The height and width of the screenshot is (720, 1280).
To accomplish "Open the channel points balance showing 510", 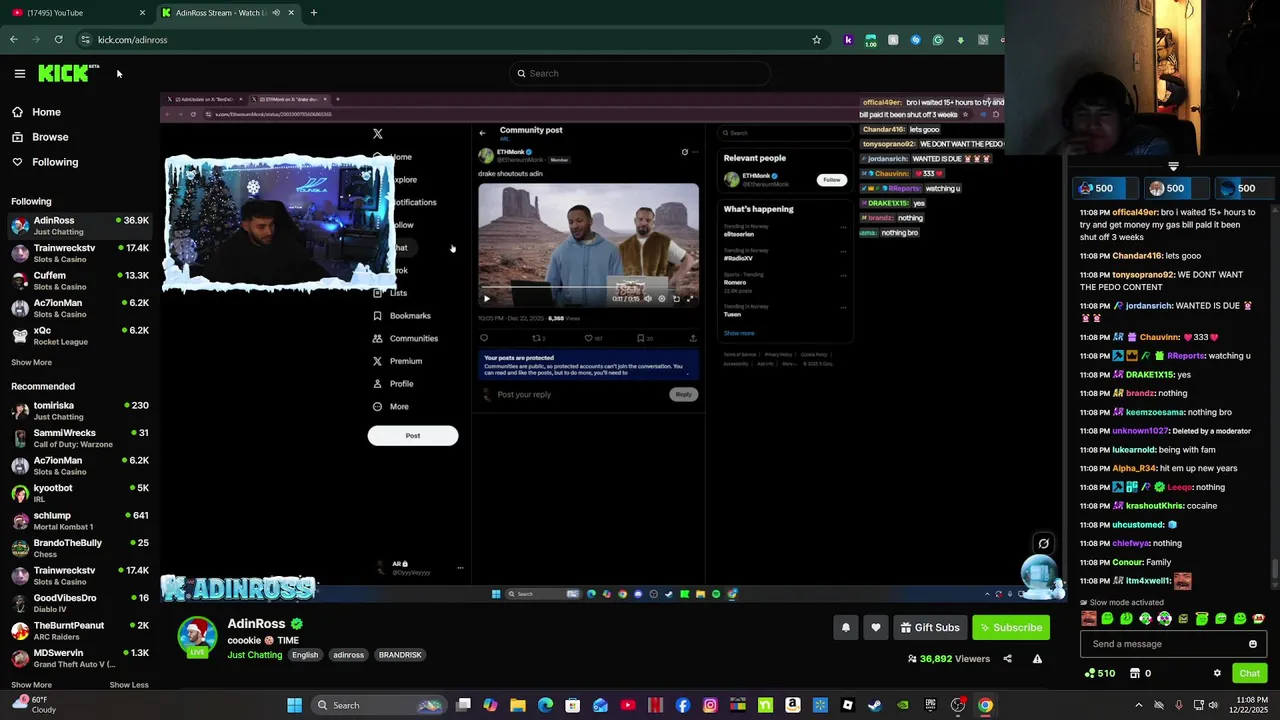I will click(x=1099, y=673).
